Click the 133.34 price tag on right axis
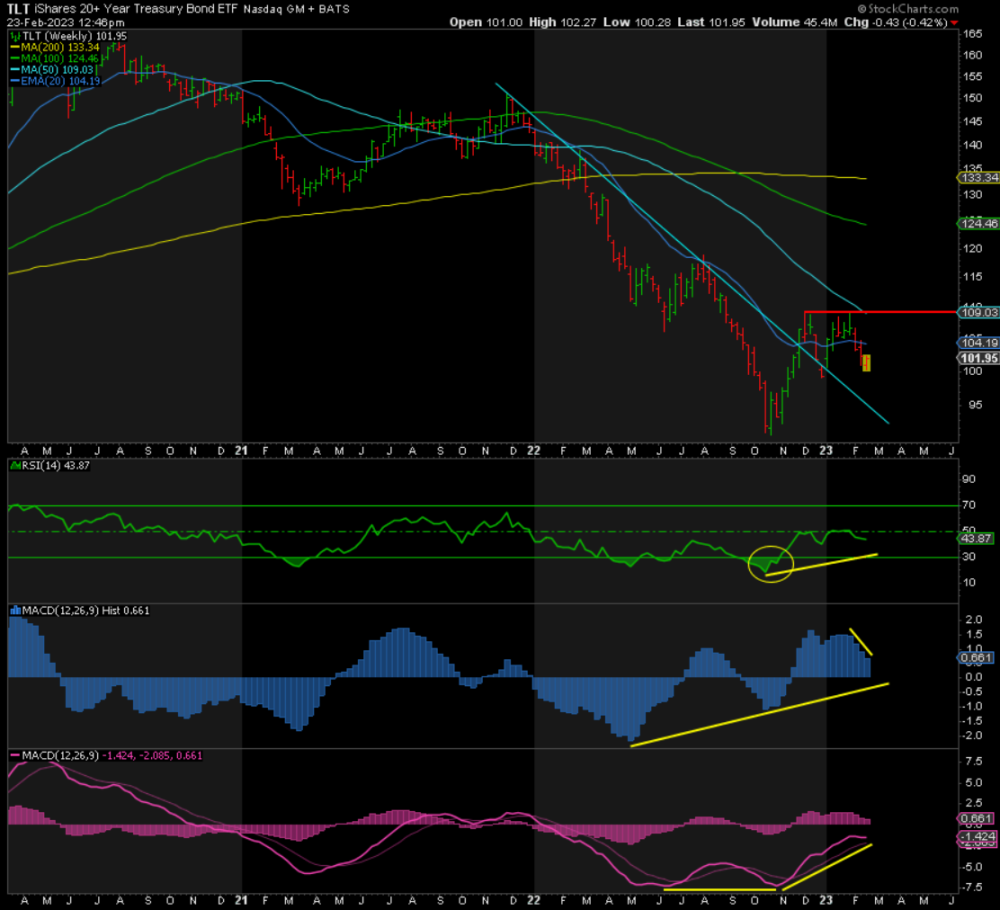This screenshot has height=910, width=1000. (979, 177)
